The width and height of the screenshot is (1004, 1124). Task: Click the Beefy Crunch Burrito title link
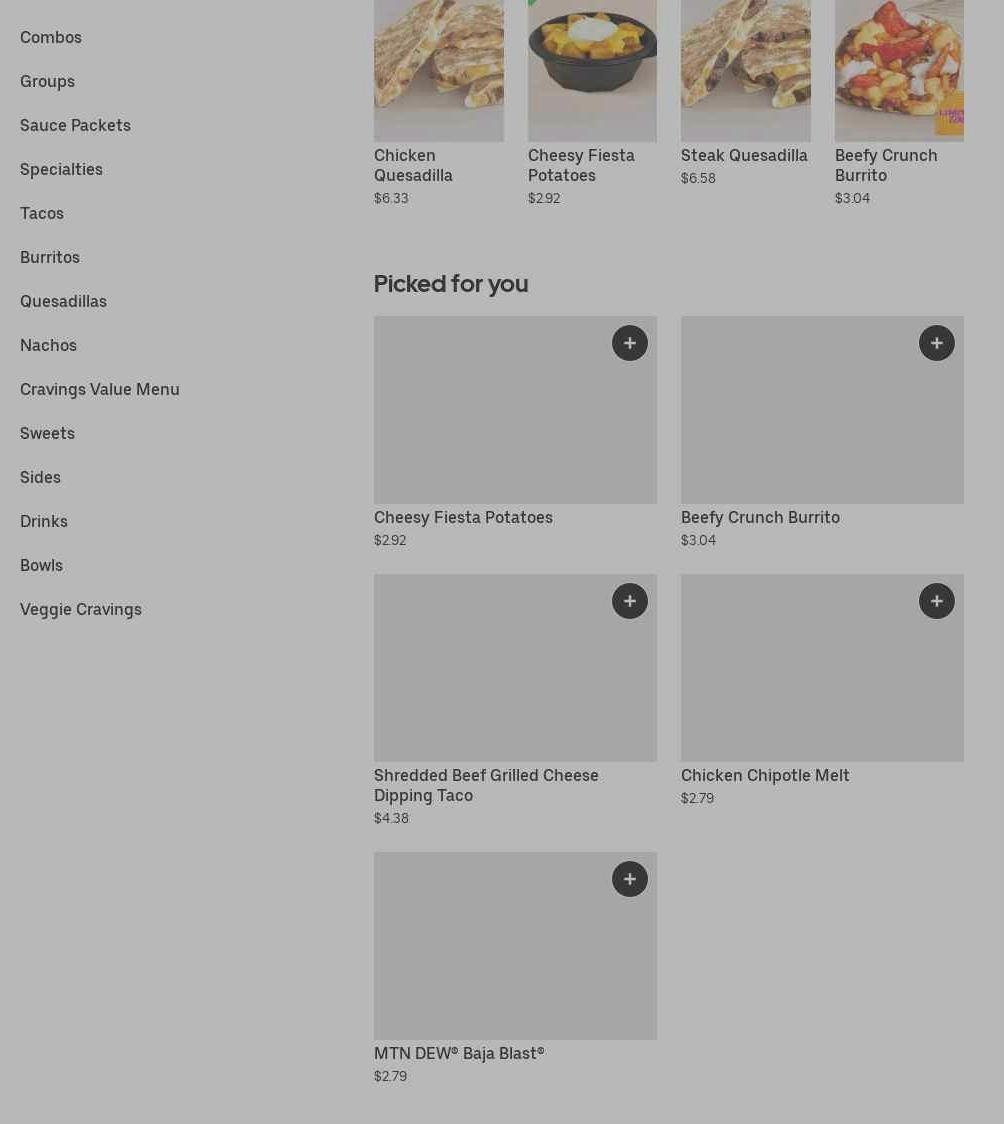760,517
